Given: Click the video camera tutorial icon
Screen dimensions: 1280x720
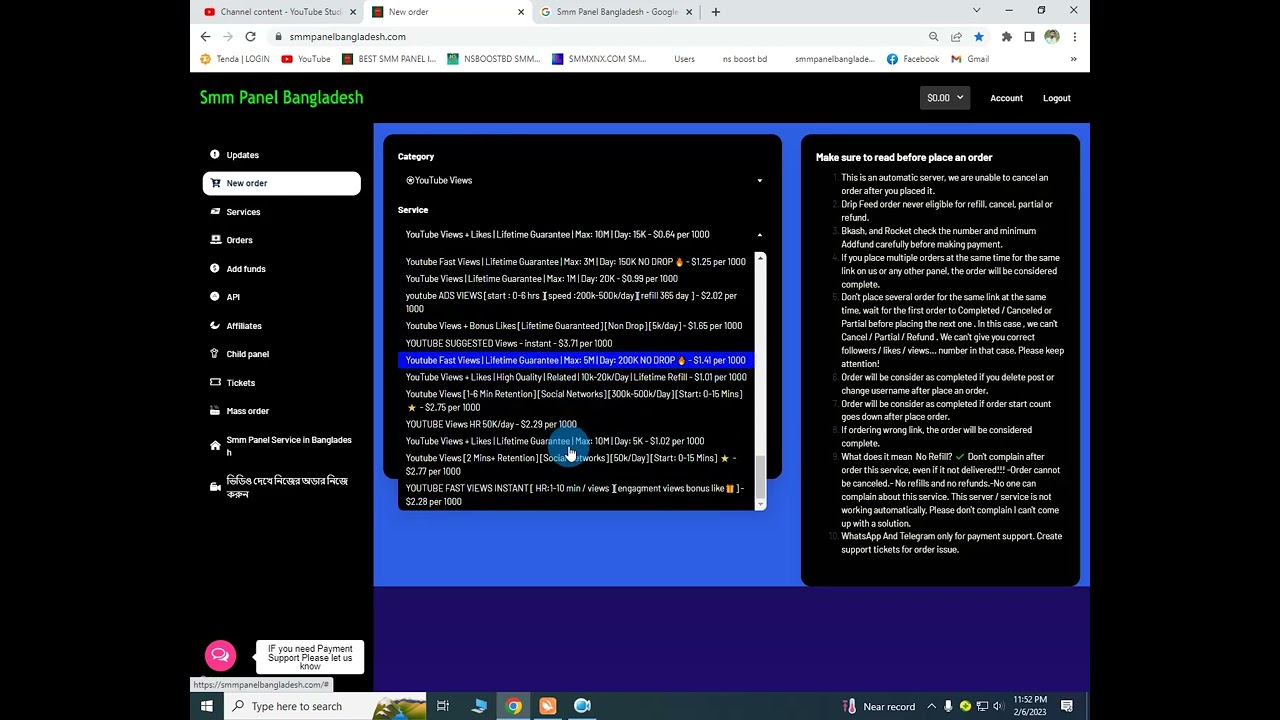Looking at the screenshot, I should click(x=215, y=487).
